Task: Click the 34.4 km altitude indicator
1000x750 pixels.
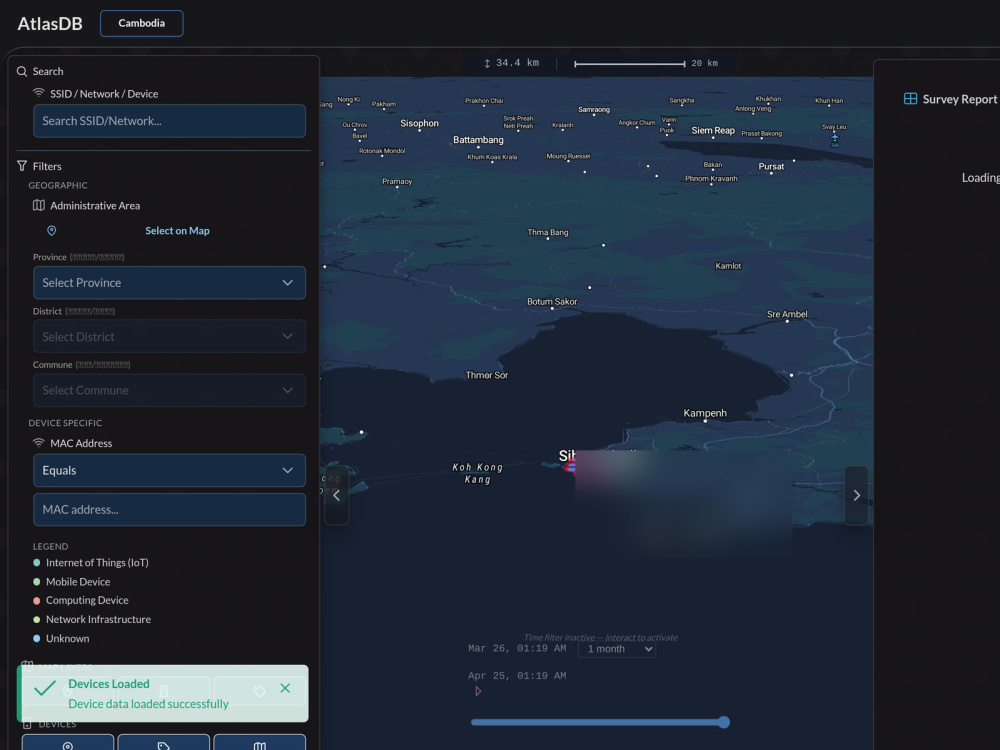Action: click(x=511, y=63)
